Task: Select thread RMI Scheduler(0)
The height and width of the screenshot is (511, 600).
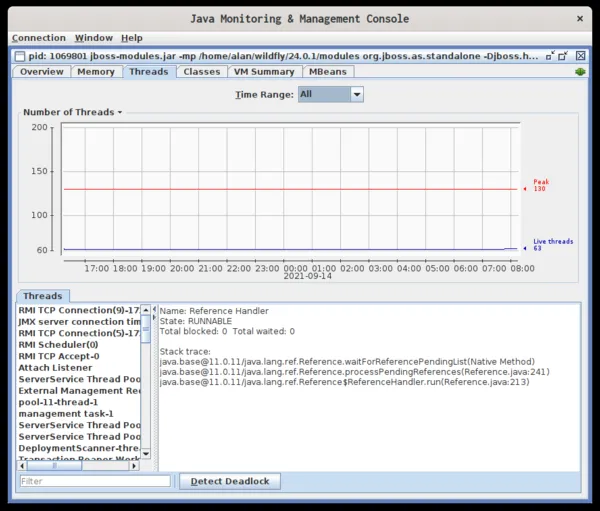Action: click(79, 344)
